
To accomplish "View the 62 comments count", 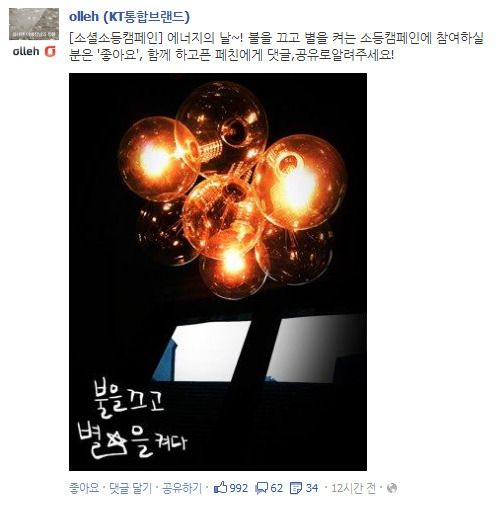I will (276, 488).
